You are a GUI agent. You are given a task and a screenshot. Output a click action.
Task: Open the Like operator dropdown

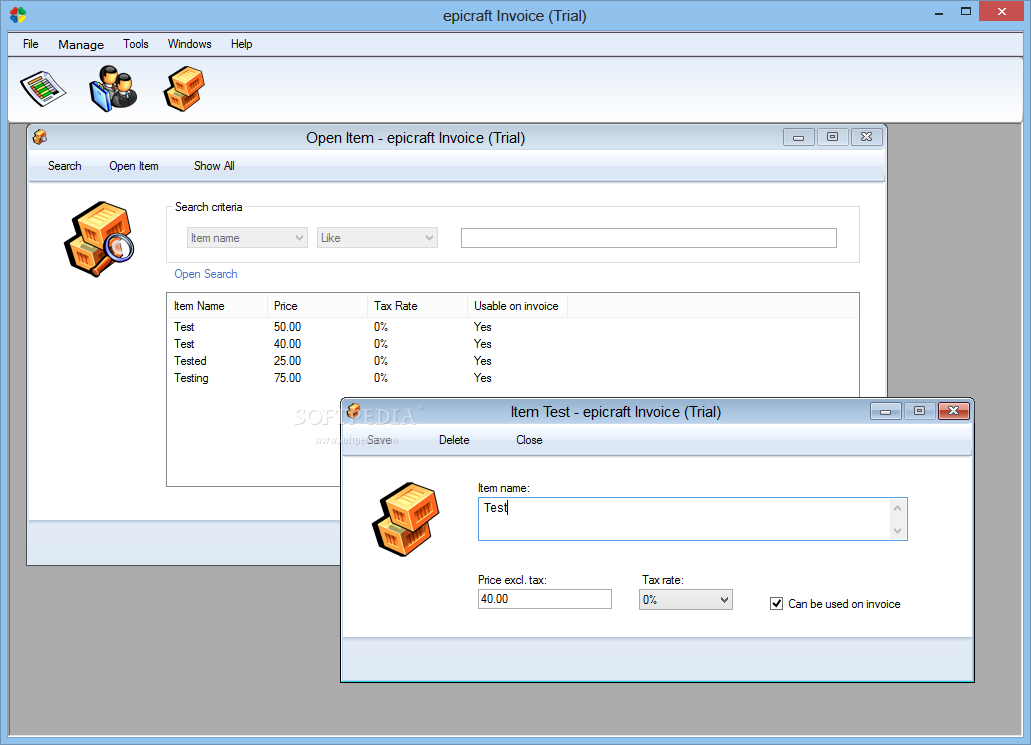pos(377,238)
